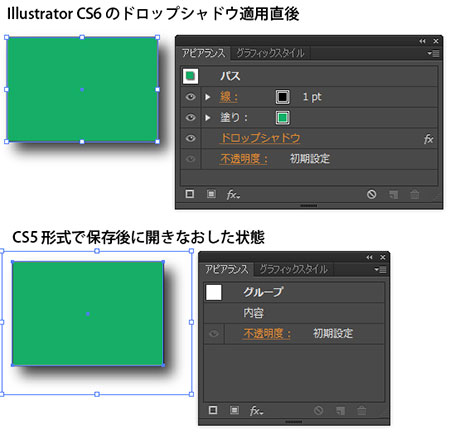Click black stroke color swatch

283,97
